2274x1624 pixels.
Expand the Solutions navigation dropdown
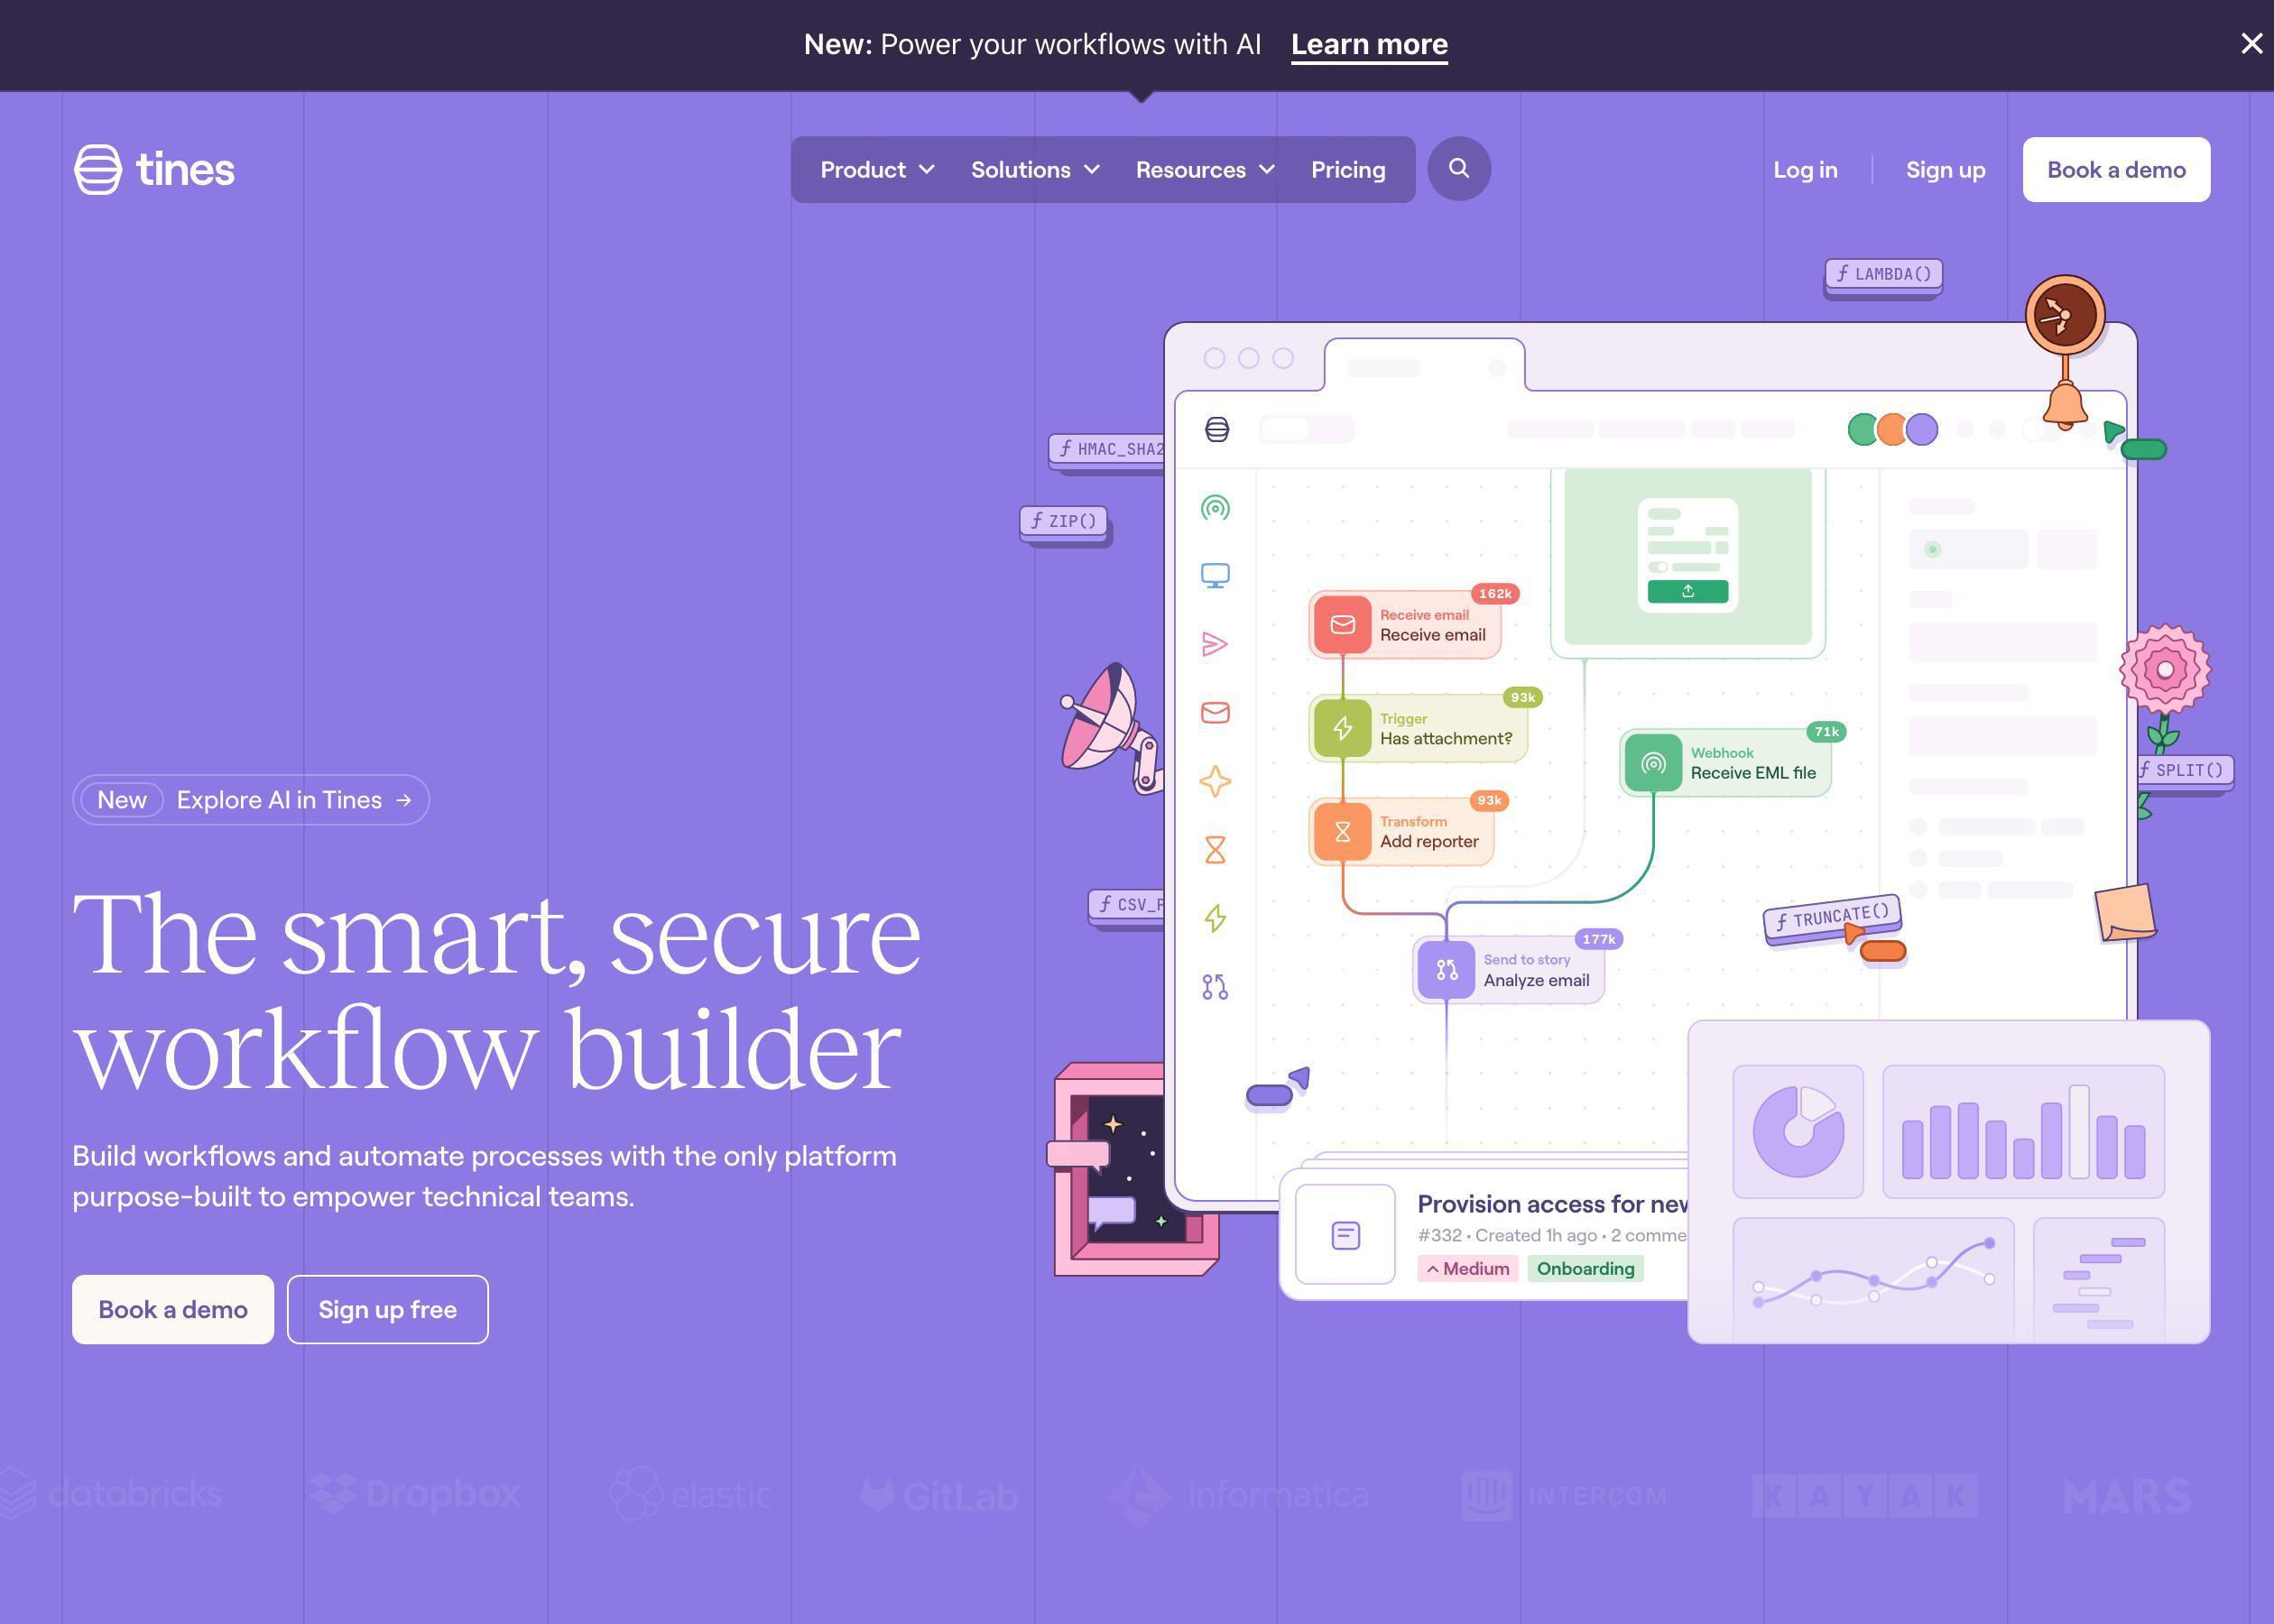(x=1035, y=169)
